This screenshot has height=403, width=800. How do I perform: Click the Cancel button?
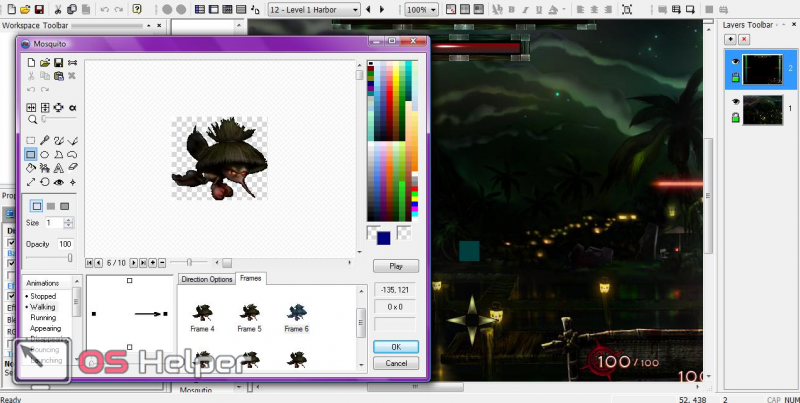coord(396,363)
